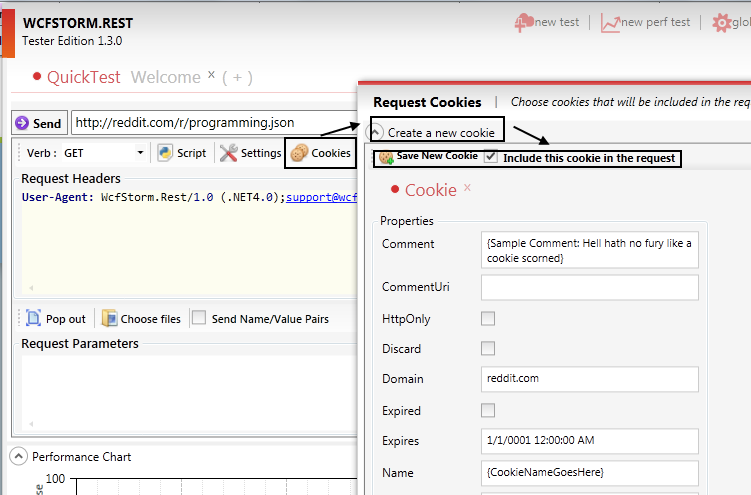Image resolution: width=751 pixels, height=495 pixels.
Task: Open Settings with the wrench icon
Action: coord(228,153)
